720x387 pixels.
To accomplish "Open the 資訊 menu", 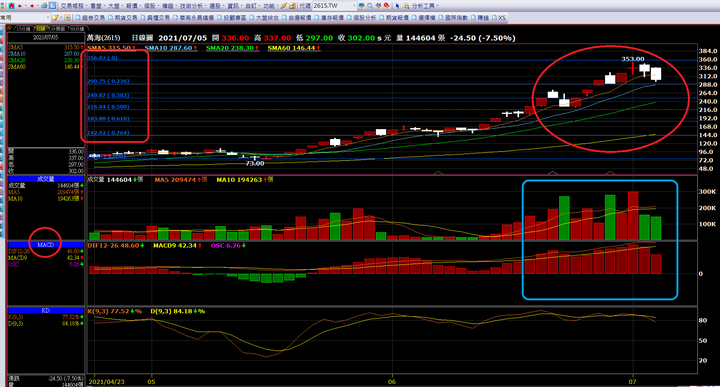I will pyautogui.click(x=233, y=6).
